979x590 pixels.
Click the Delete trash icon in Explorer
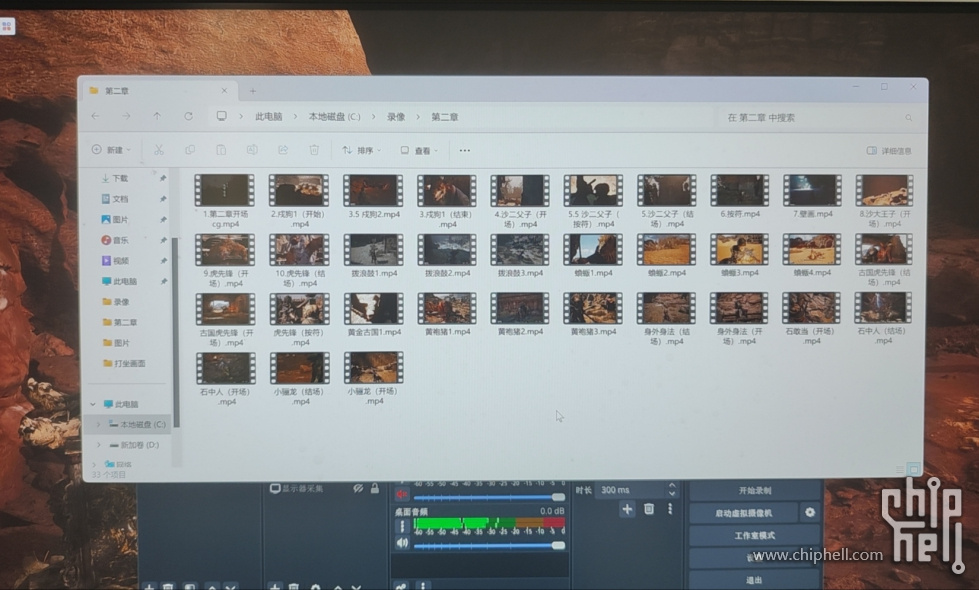pyautogui.click(x=314, y=150)
